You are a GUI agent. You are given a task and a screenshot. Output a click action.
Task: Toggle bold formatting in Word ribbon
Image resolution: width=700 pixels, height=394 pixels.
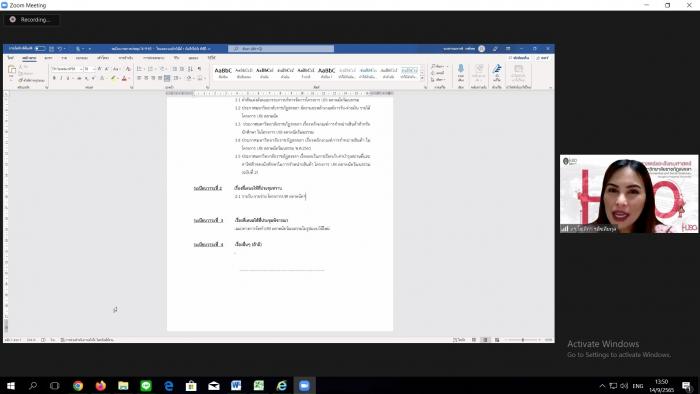pyautogui.click(x=54, y=79)
